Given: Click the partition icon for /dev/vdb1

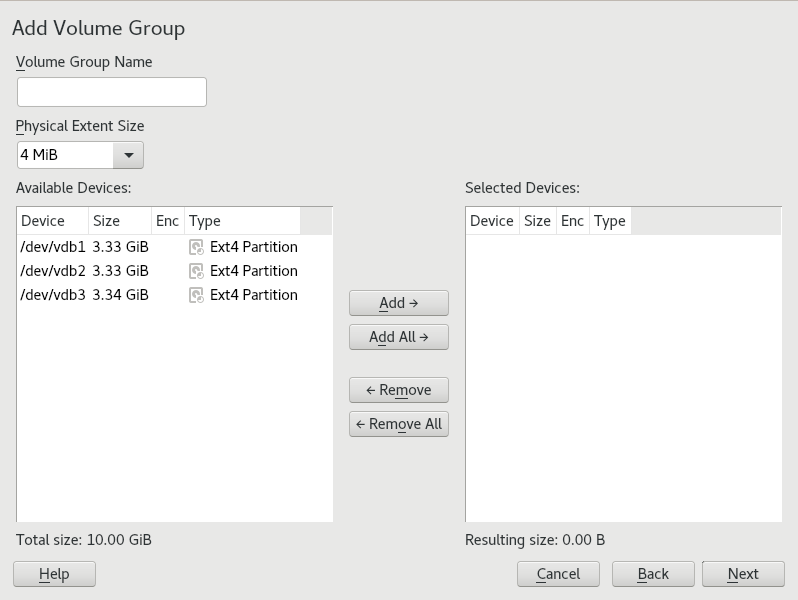Looking at the screenshot, I should click(197, 247).
